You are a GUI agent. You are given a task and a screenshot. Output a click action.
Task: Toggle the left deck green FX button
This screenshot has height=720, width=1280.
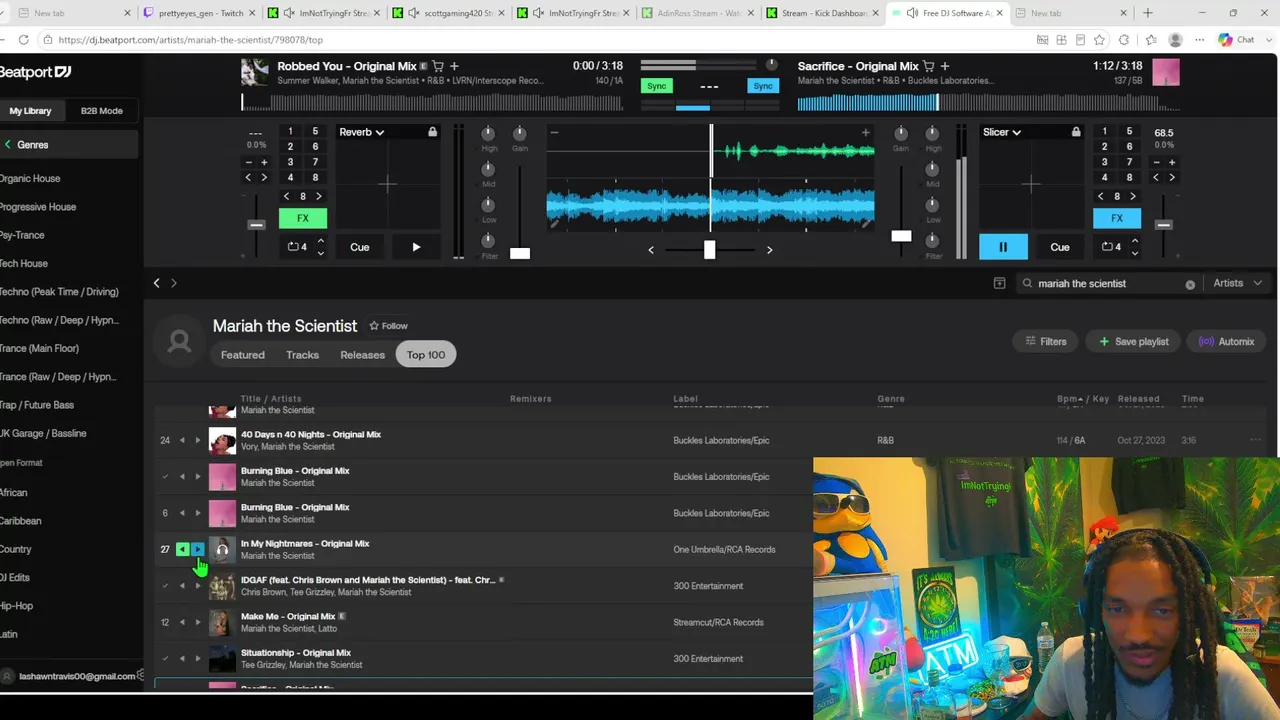coord(303,218)
